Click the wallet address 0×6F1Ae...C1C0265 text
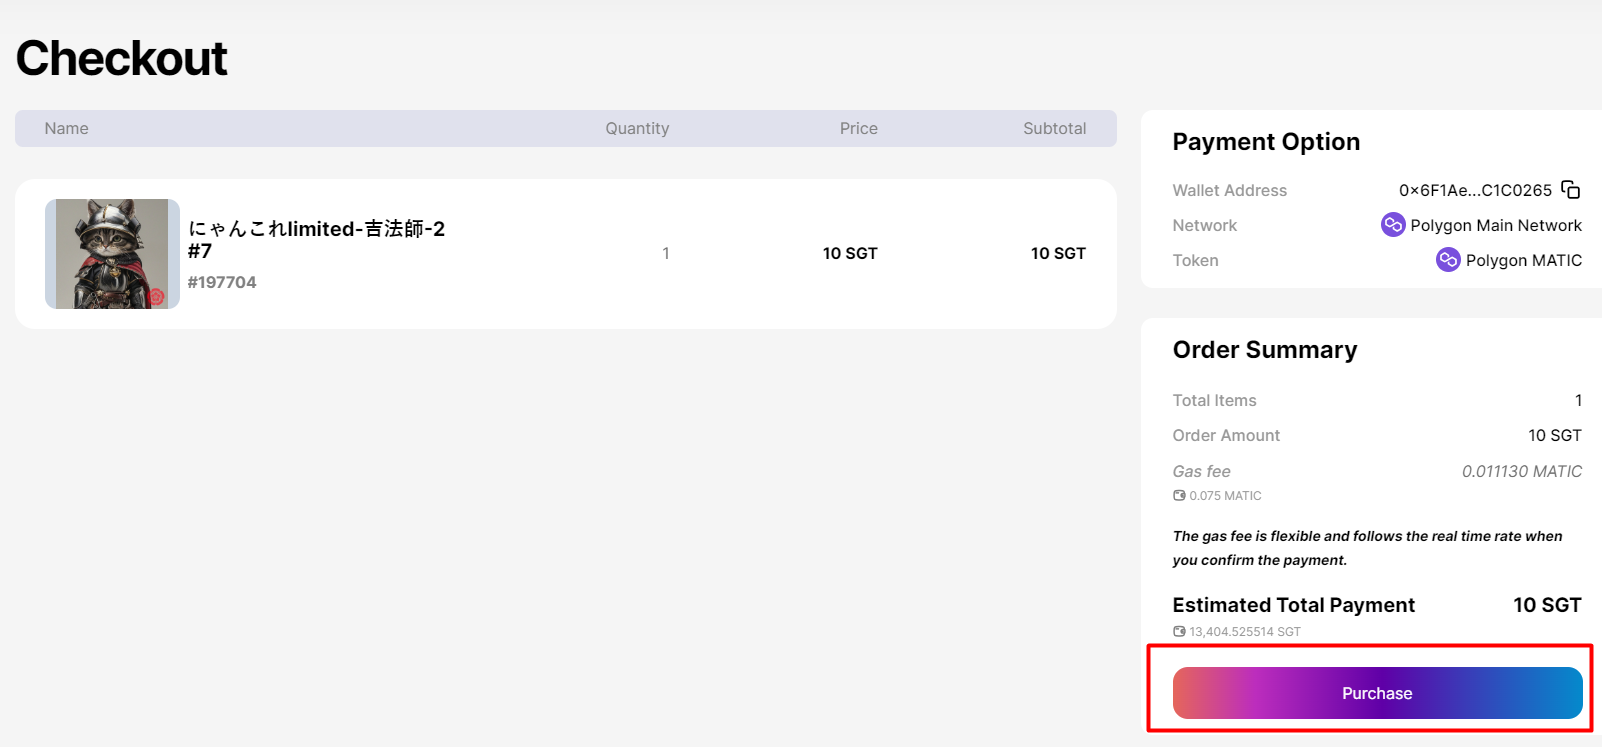The image size is (1602, 747). coord(1475,190)
